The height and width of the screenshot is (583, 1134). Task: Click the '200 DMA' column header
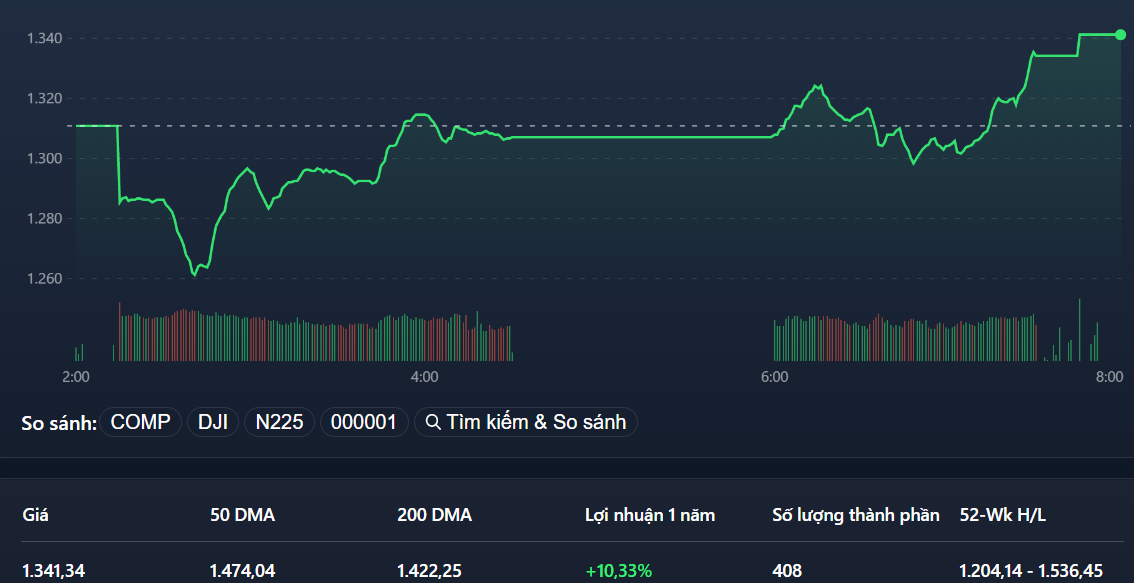(x=435, y=515)
